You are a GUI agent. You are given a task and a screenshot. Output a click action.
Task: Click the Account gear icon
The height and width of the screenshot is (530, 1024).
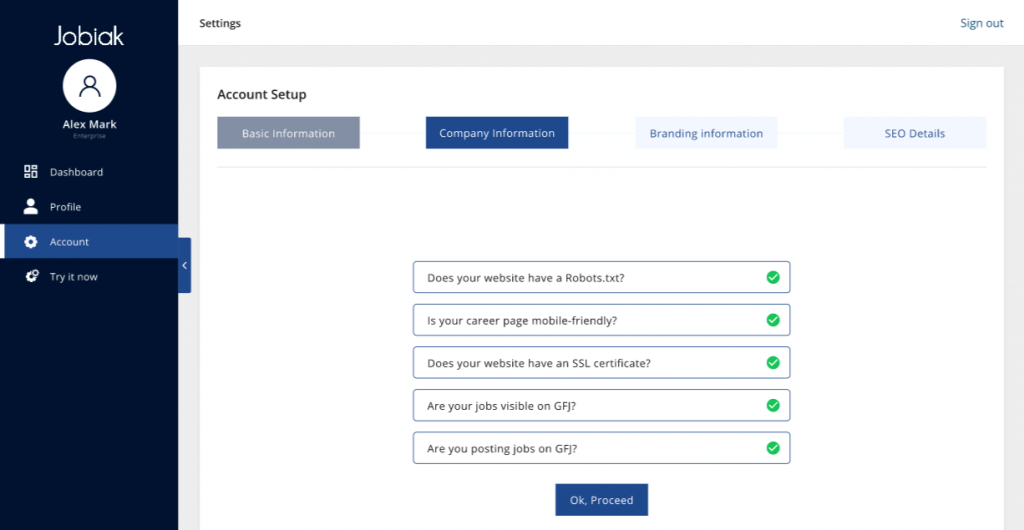31,242
